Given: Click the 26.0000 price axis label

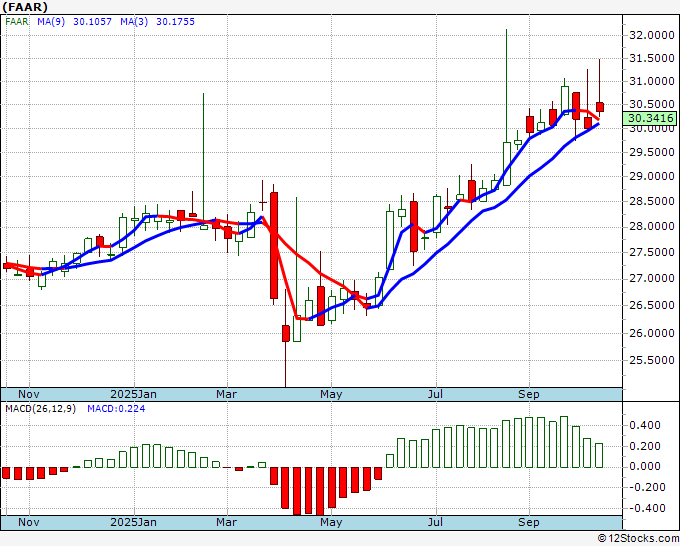Looking at the screenshot, I should click(x=651, y=333).
